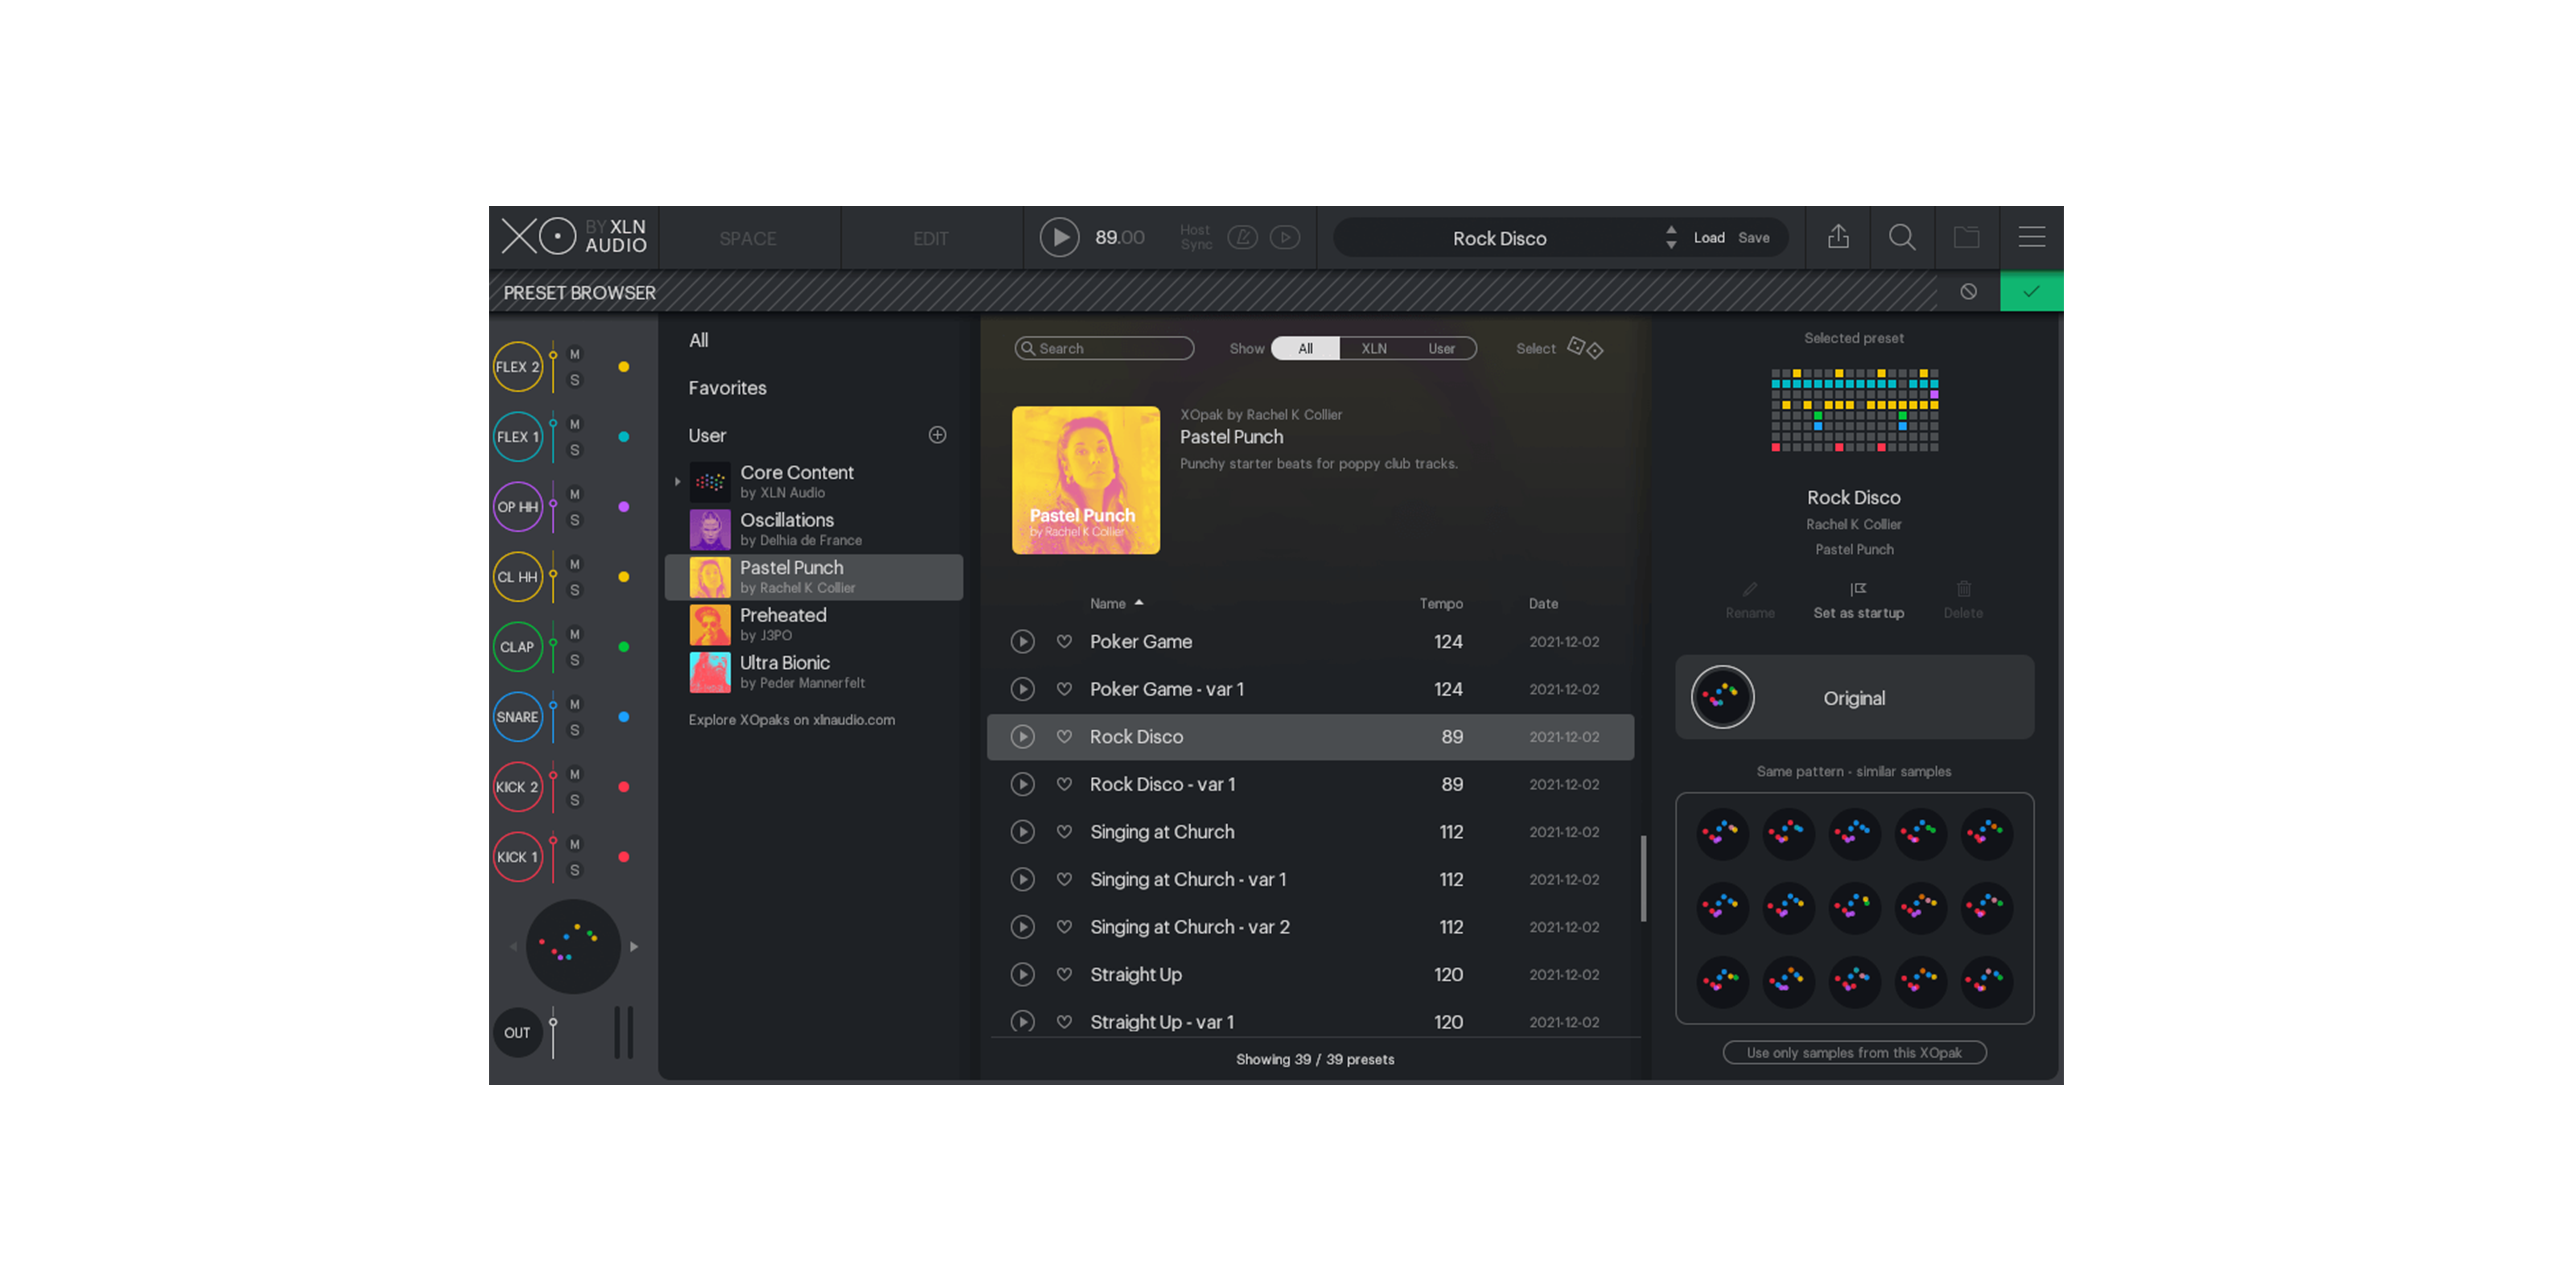Favorite the Poker Game preset heart
This screenshot has width=2560, height=1280.
click(x=1064, y=641)
